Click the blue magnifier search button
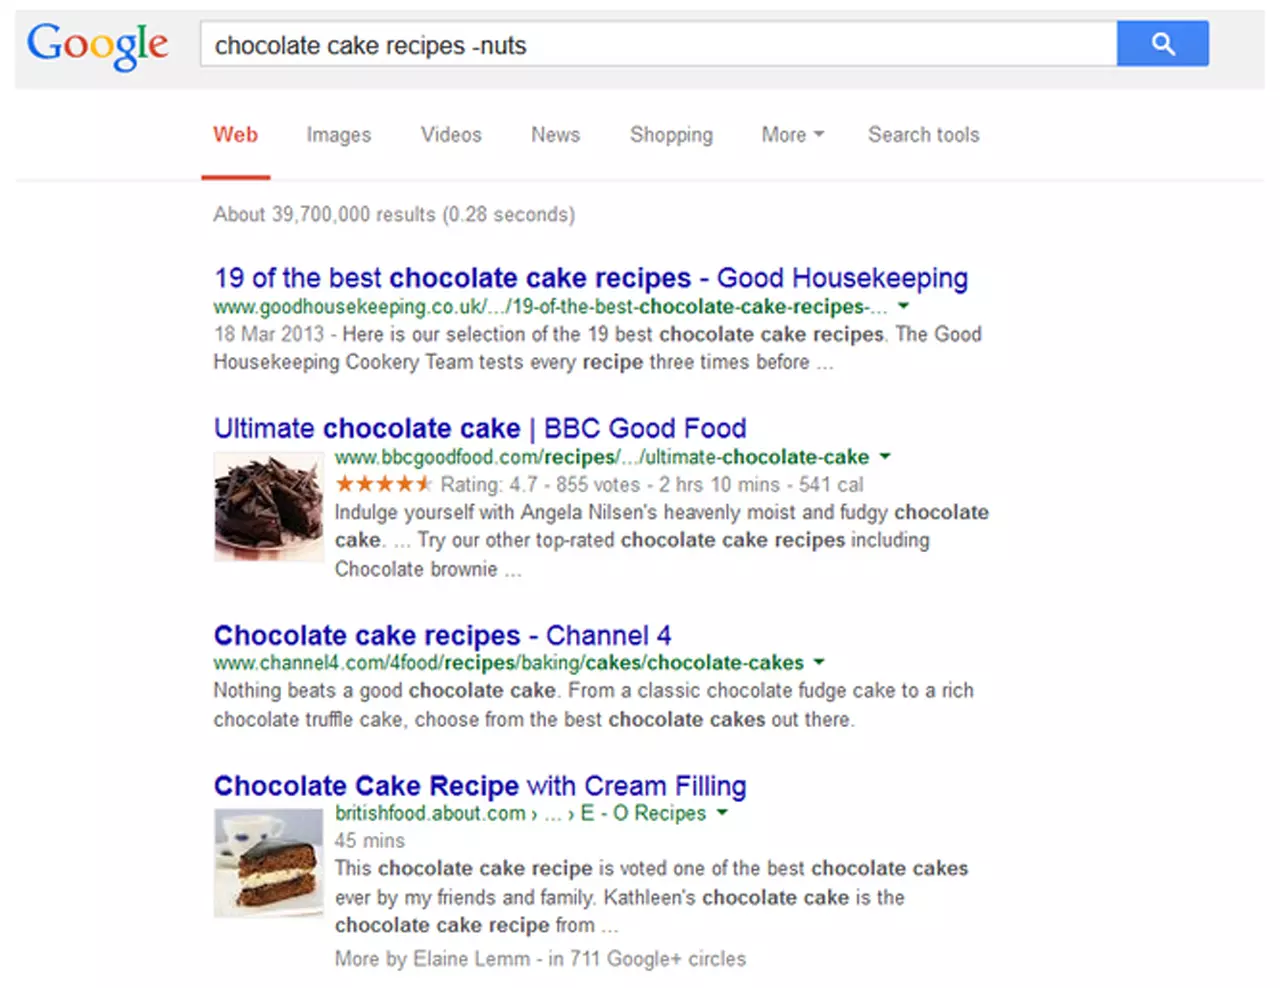 click(x=1162, y=44)
